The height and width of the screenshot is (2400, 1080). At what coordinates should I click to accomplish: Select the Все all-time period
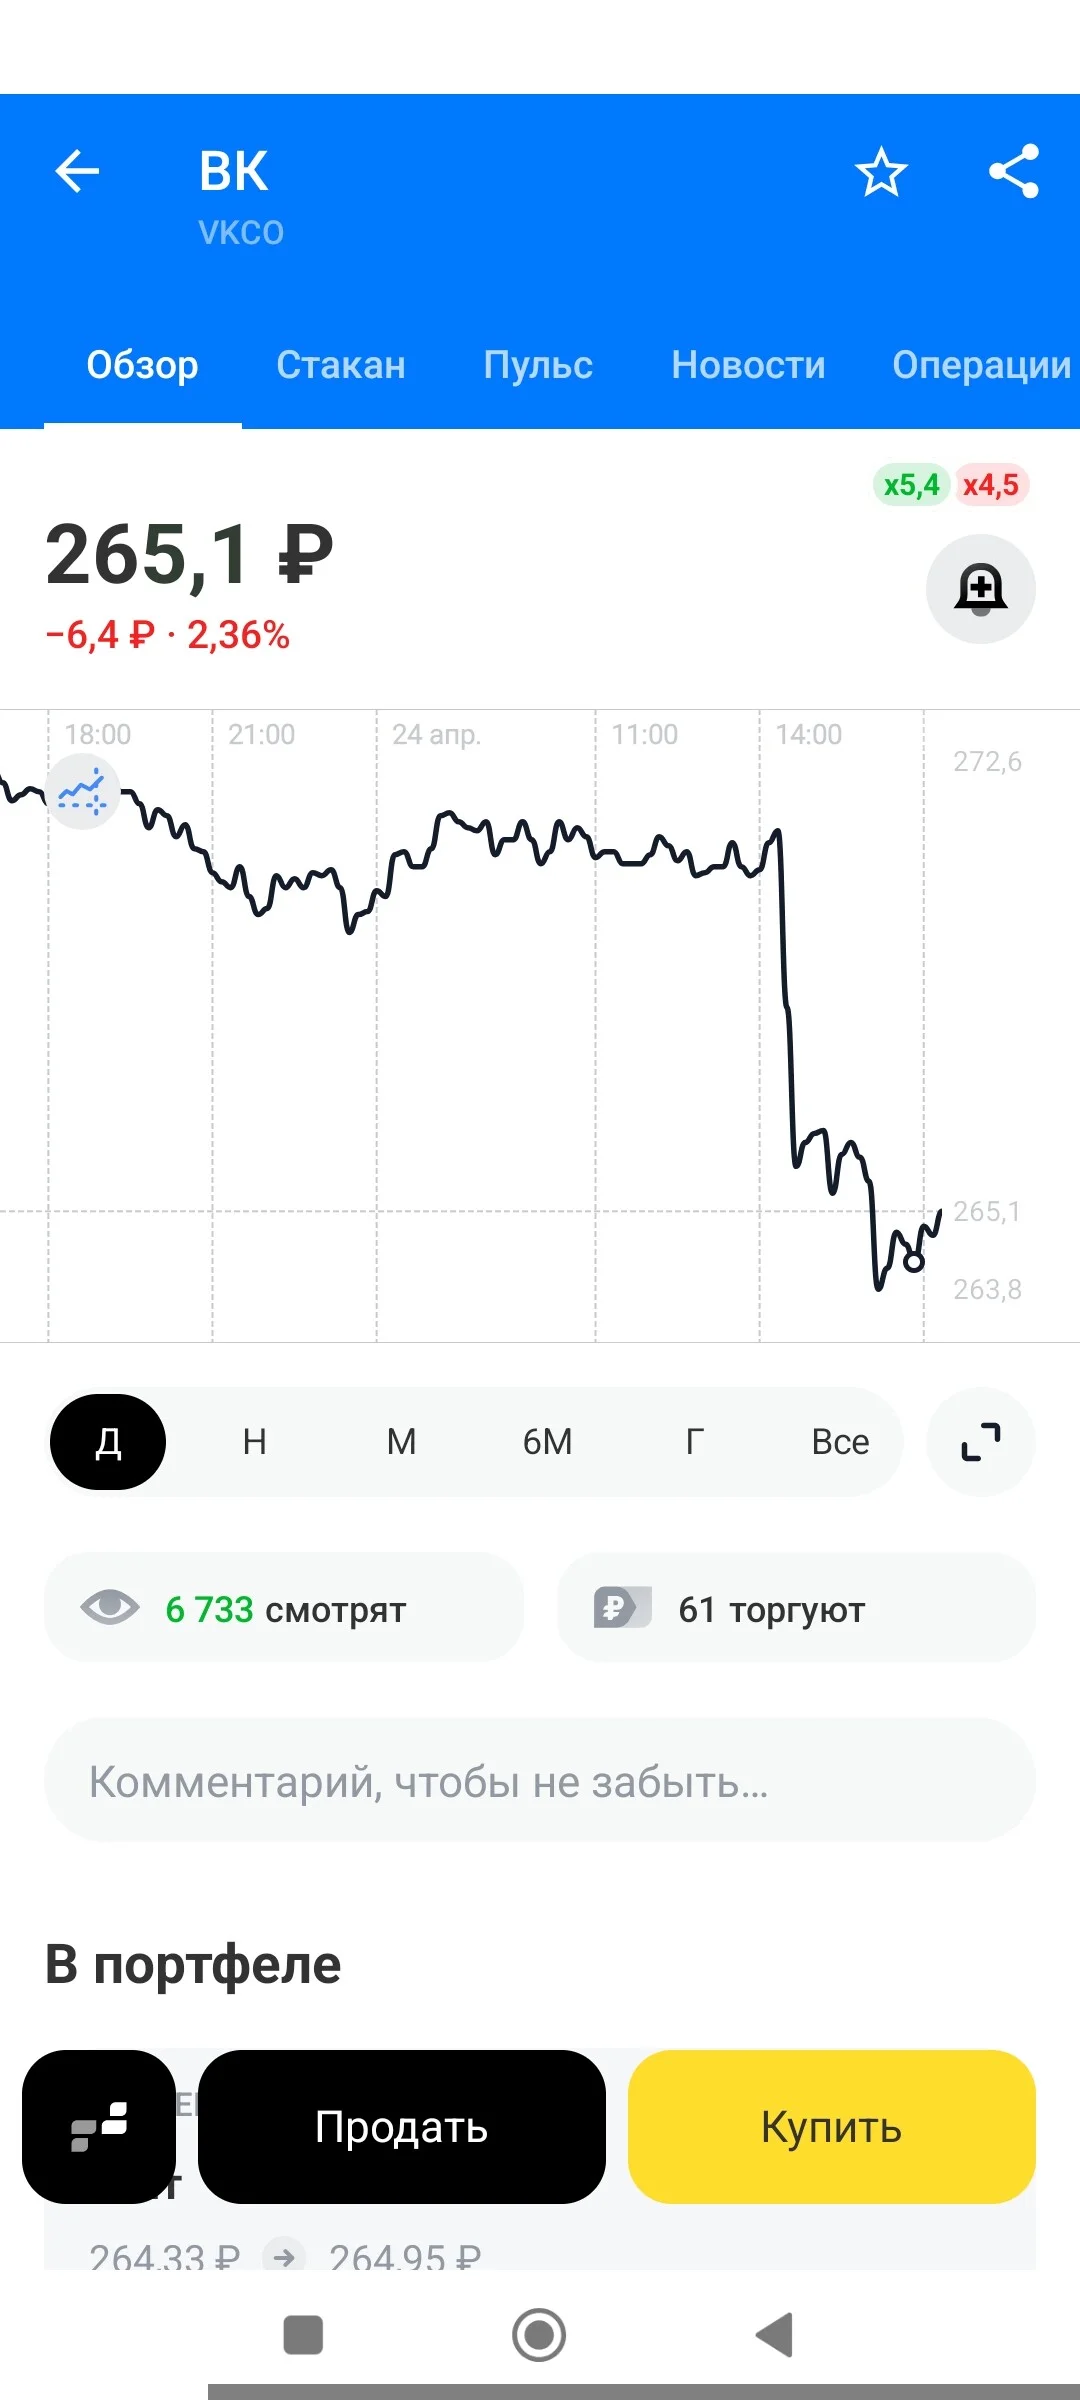click(x=840, y=1441)
